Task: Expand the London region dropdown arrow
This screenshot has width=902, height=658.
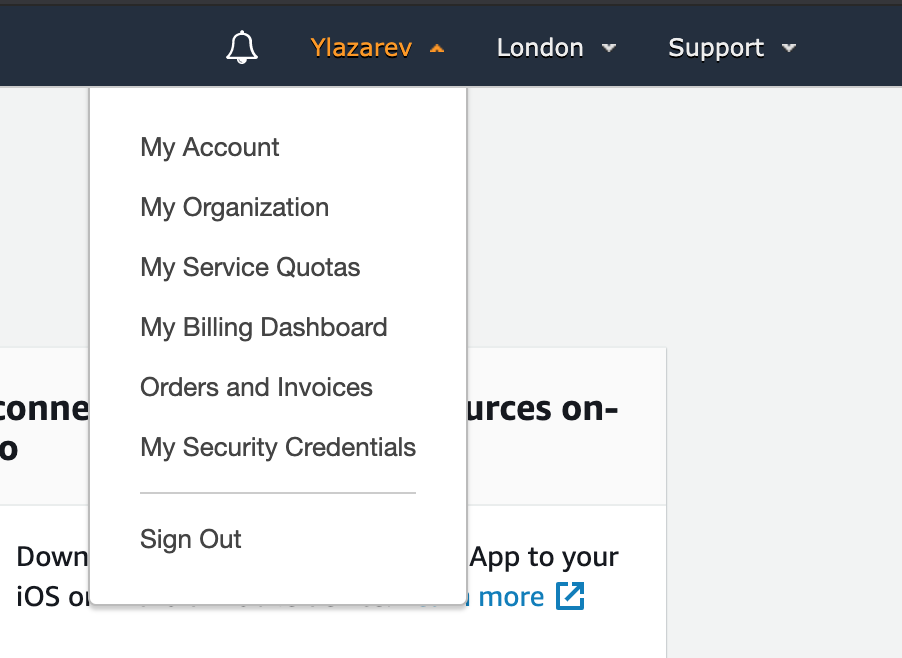Action: click(609, 48)
